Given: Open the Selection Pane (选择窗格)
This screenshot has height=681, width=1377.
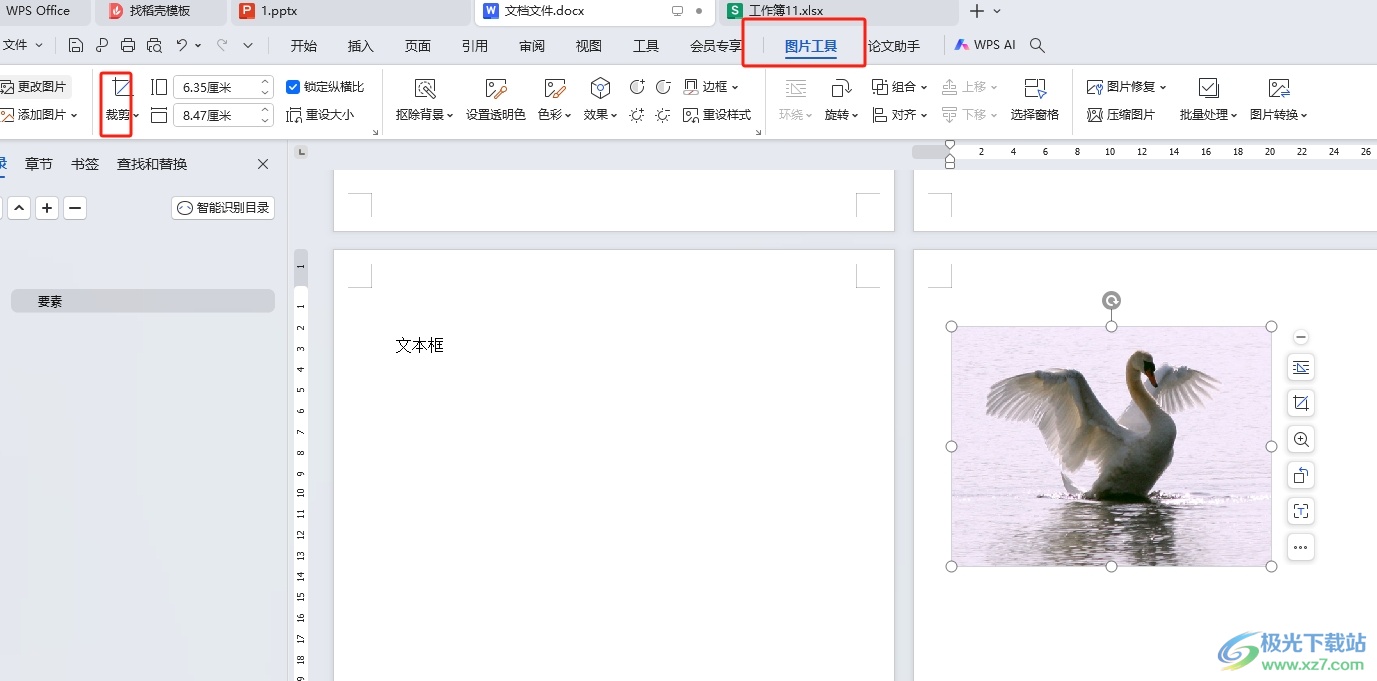Looking at the screenshot, I should (x=1035, y=100).
